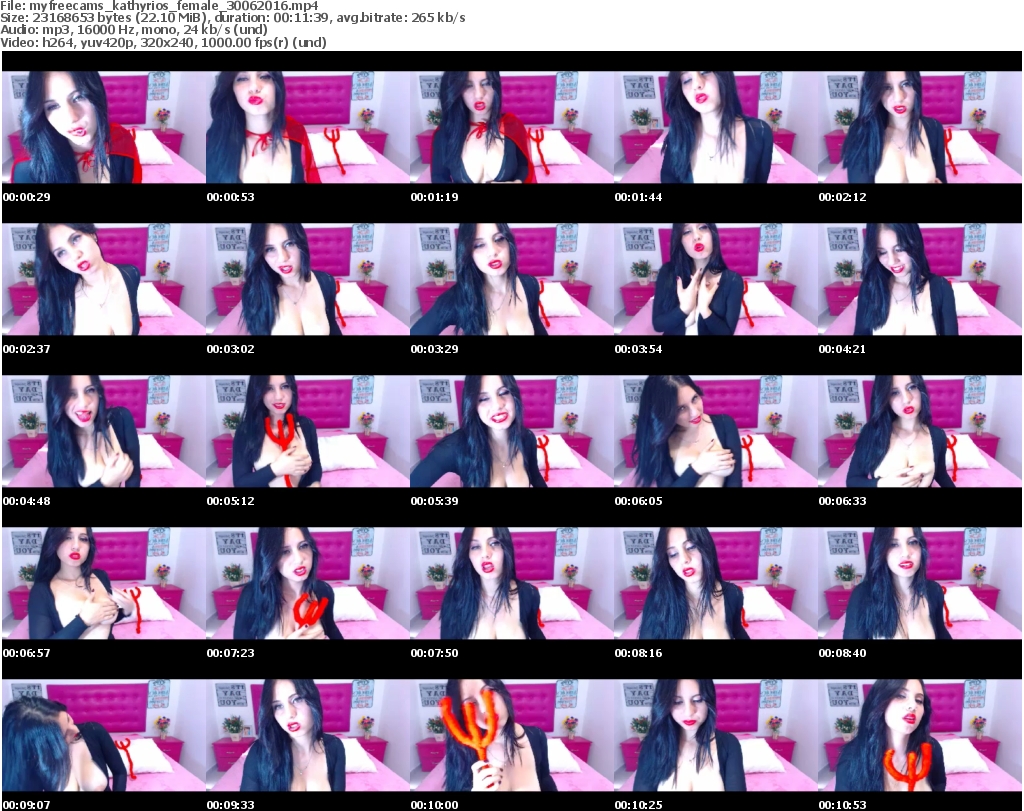Open the frame at 00:09:07

104,735
